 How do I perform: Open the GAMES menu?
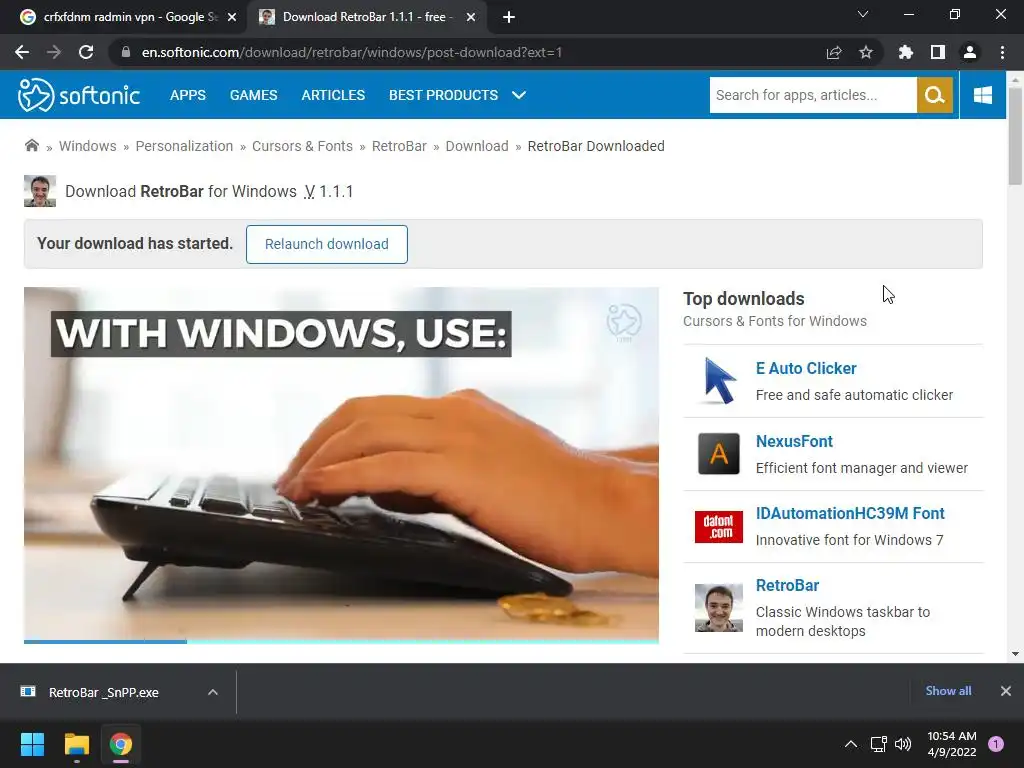pos(253,95)
